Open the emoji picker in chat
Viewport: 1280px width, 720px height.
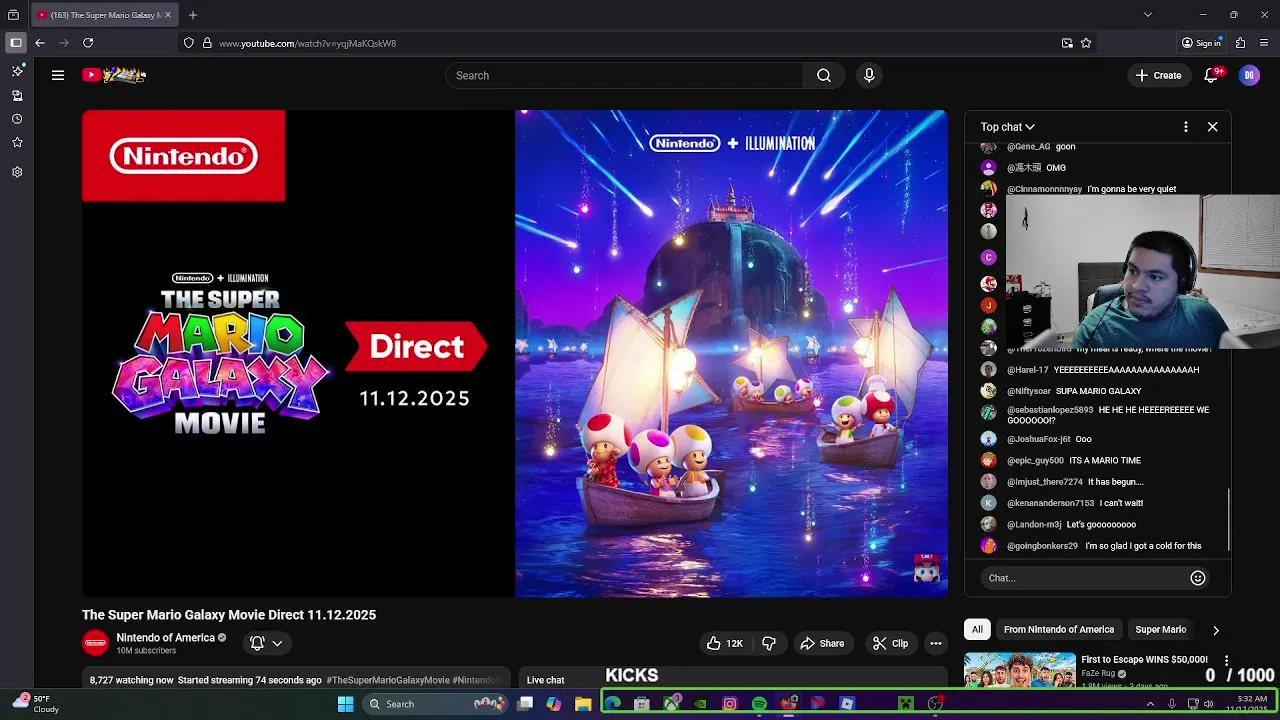click(x=1198, y=578)
